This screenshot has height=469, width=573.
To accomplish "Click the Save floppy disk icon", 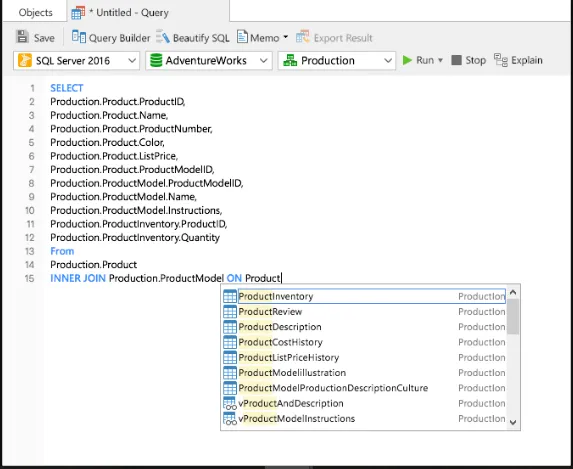I will point(22,37).
